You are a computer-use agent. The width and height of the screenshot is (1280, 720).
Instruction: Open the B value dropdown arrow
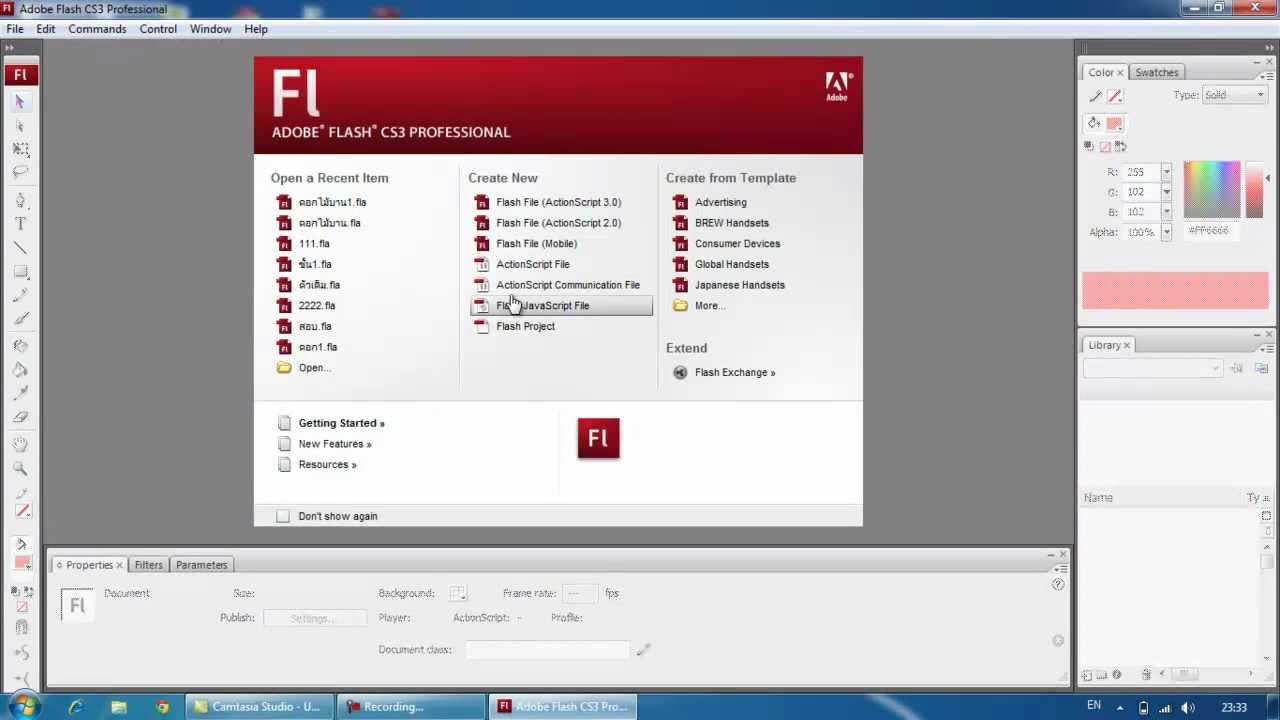pos(1166,212)
